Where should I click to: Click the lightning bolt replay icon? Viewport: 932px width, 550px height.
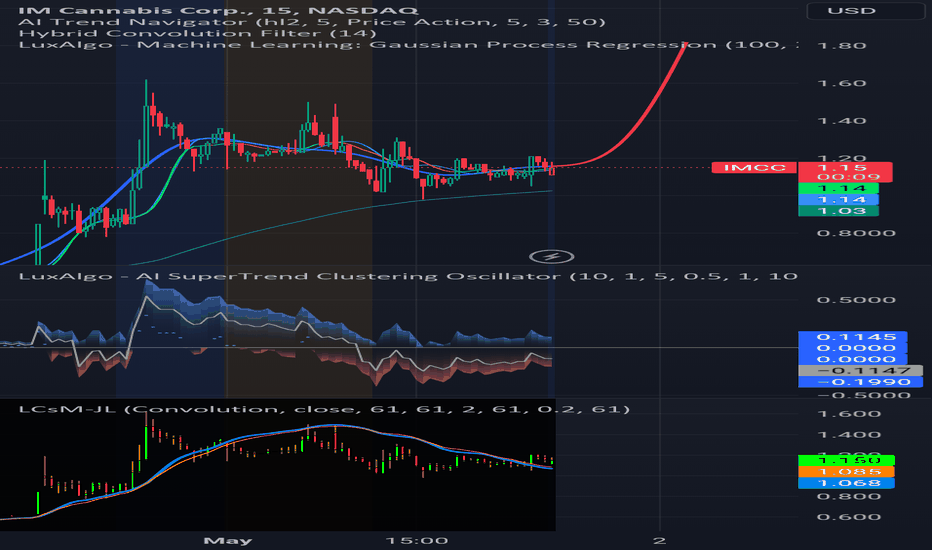click(x=552, y=257)
